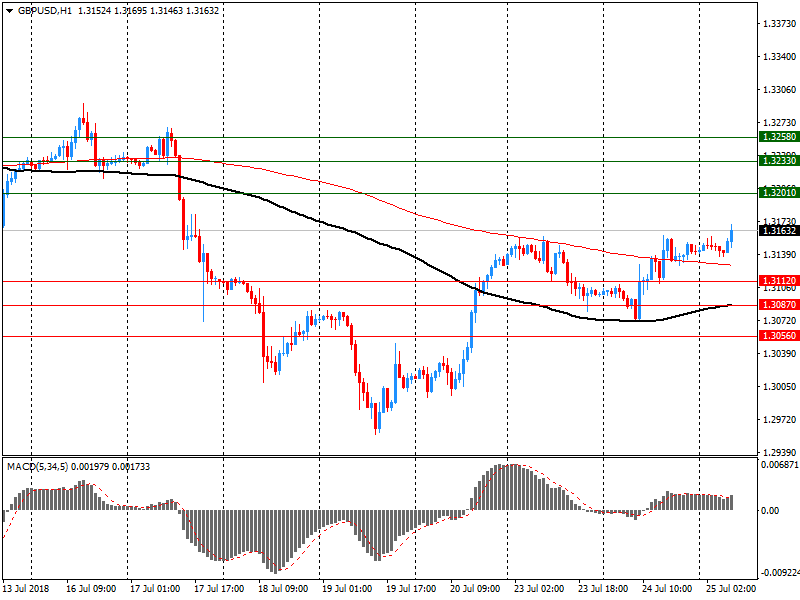This screenshot has width=800, height=600.
Task: Select the 18 Jul 09:00 time axis label
Action: pos(283,589)
